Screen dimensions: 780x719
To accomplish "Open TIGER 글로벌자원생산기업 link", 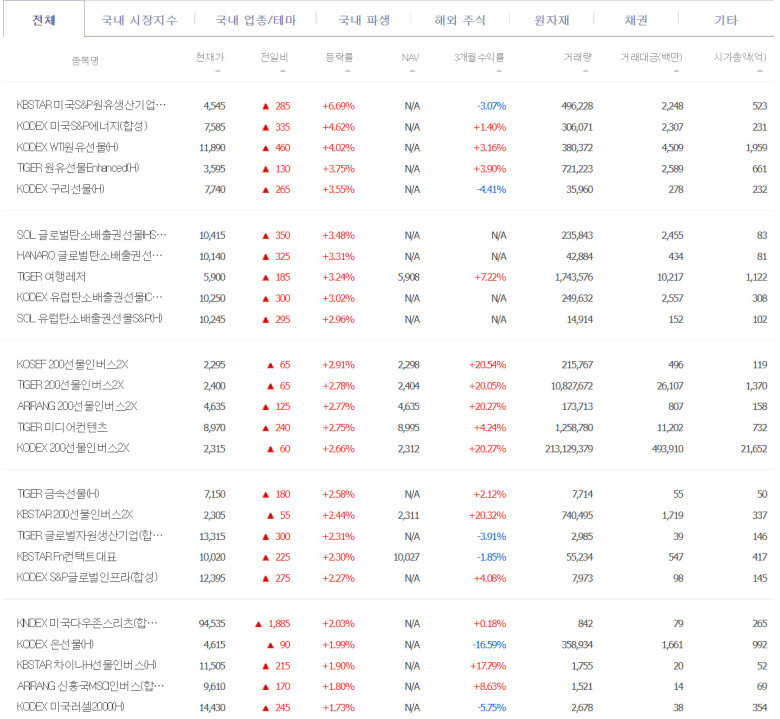I will click(90, 535).
